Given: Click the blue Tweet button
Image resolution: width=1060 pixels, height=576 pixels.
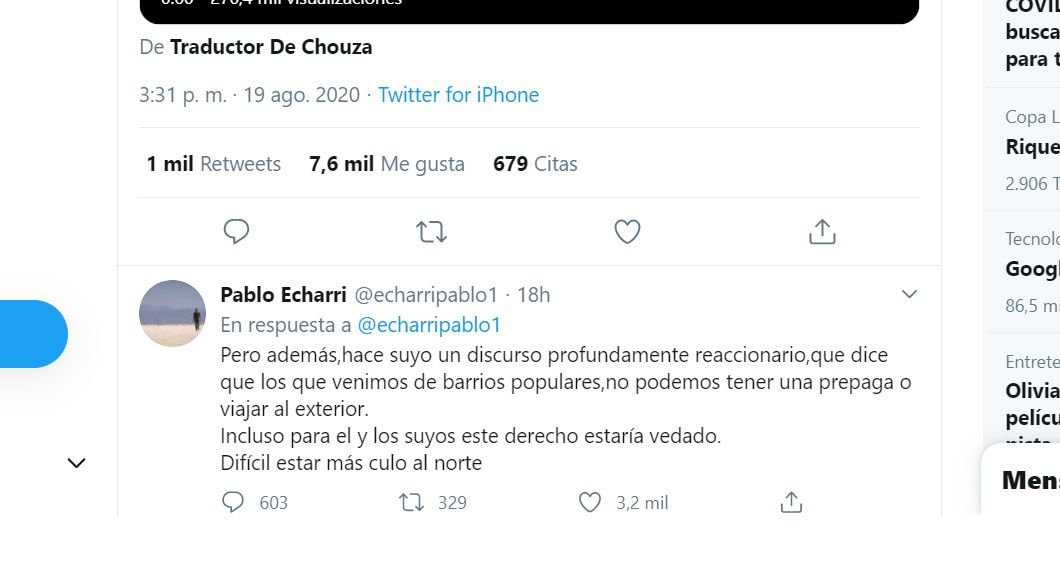Looking at the screenshot, I should (x=30, y=334).
